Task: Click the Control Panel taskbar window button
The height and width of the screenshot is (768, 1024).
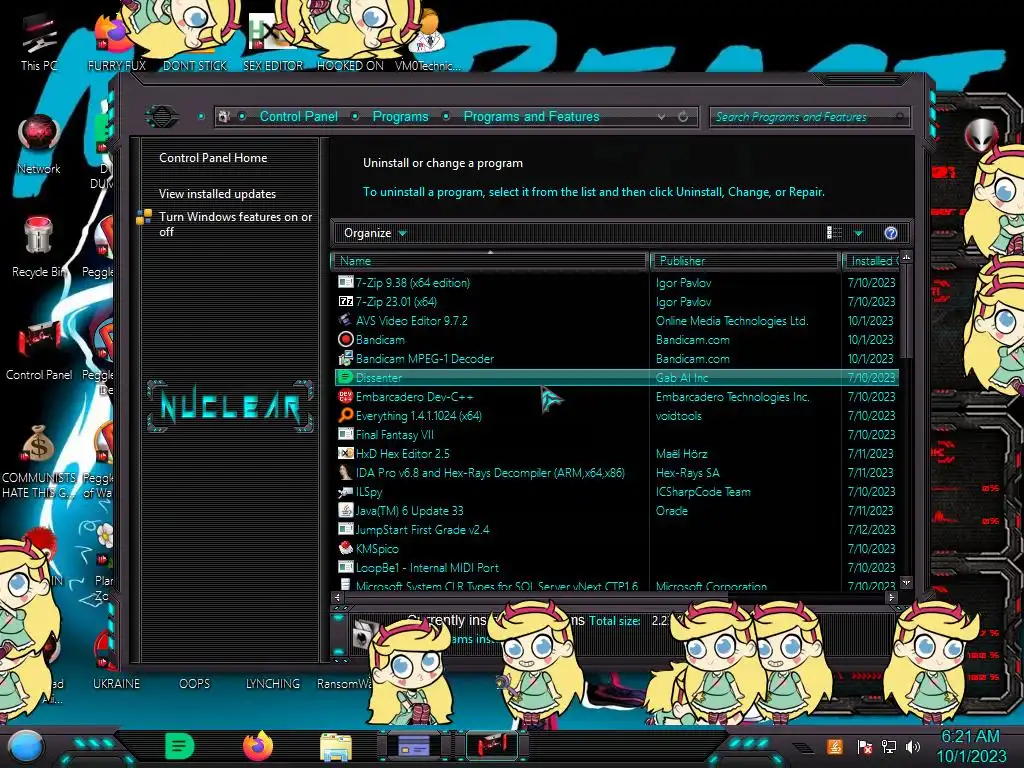Action: click(493, 745)
